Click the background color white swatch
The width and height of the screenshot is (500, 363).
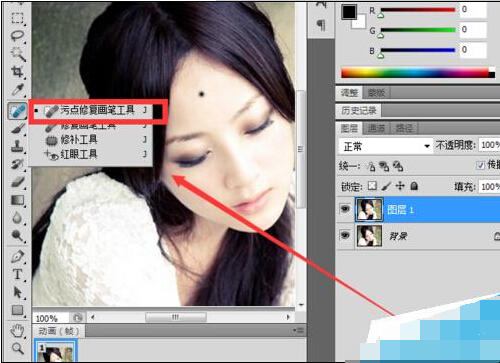[x=361, y=23]
